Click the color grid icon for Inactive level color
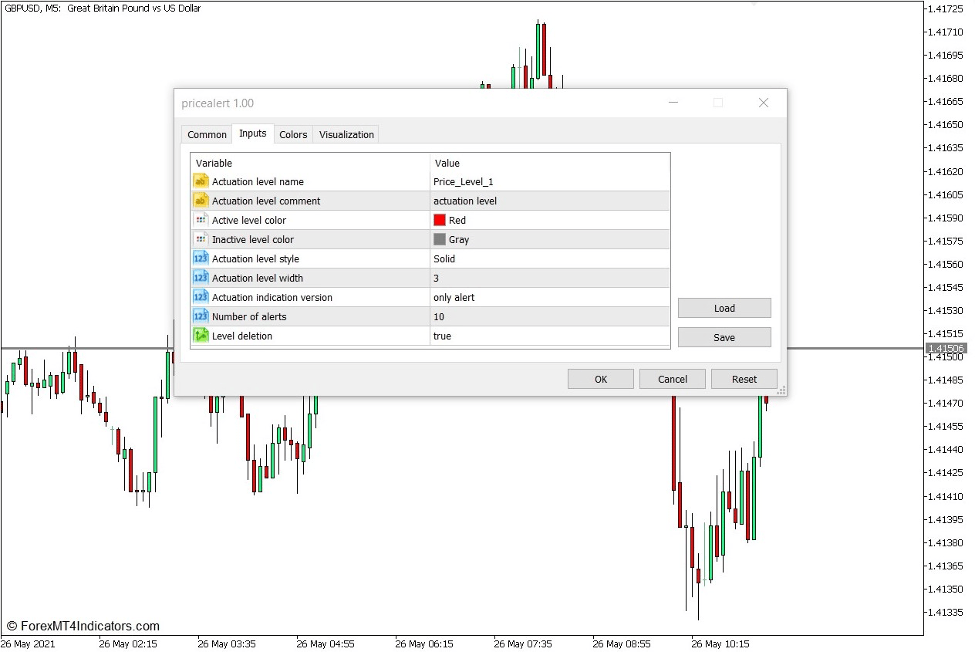The image size is (977, 652). pyautogui.click(x=200, y=239)
